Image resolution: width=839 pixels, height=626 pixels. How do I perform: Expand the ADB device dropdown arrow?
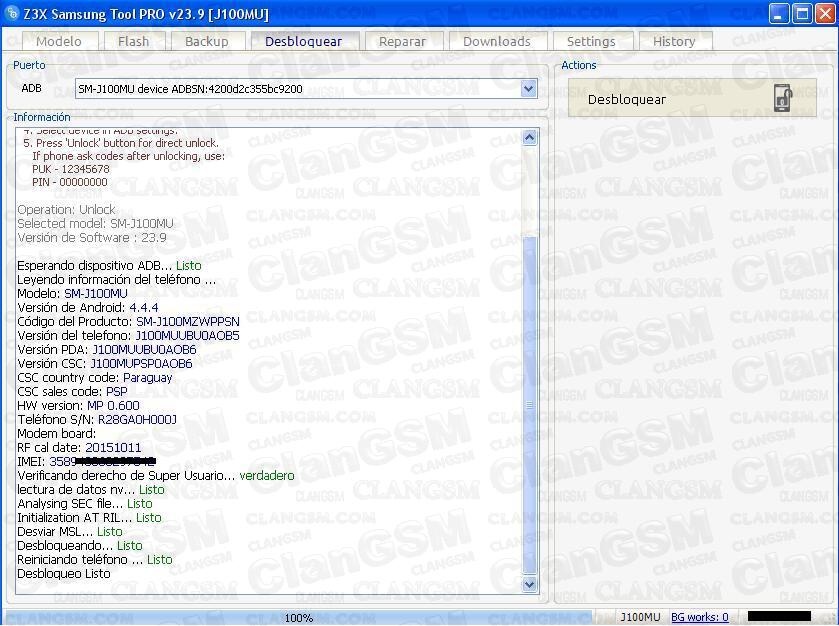tap(529, 89)
